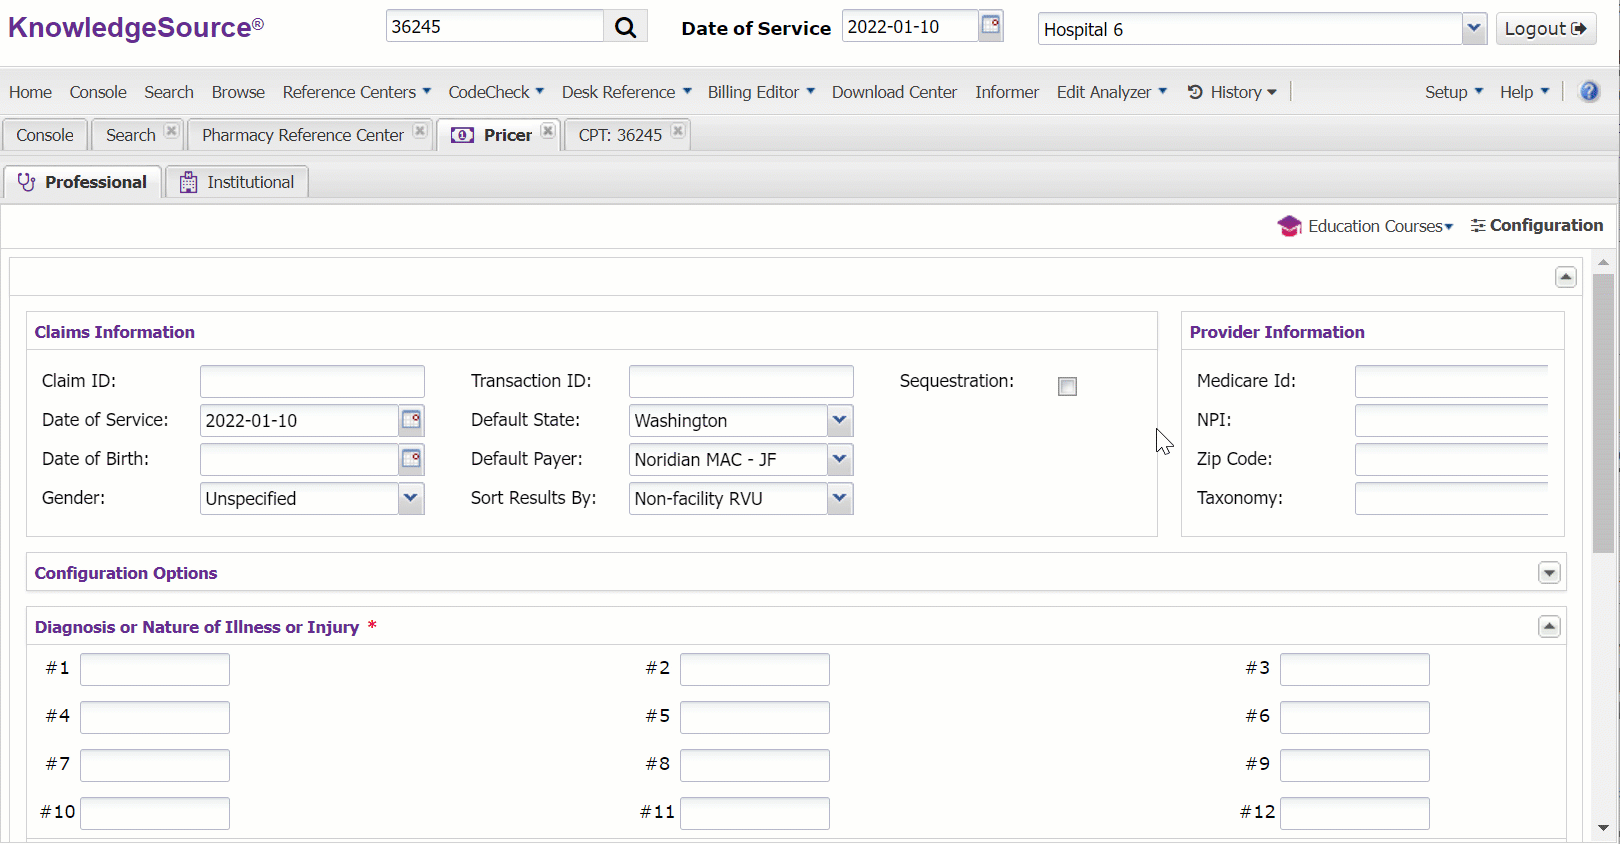Click the Claim ID input field
1620x844 pixels.
[x=312, y=381]
